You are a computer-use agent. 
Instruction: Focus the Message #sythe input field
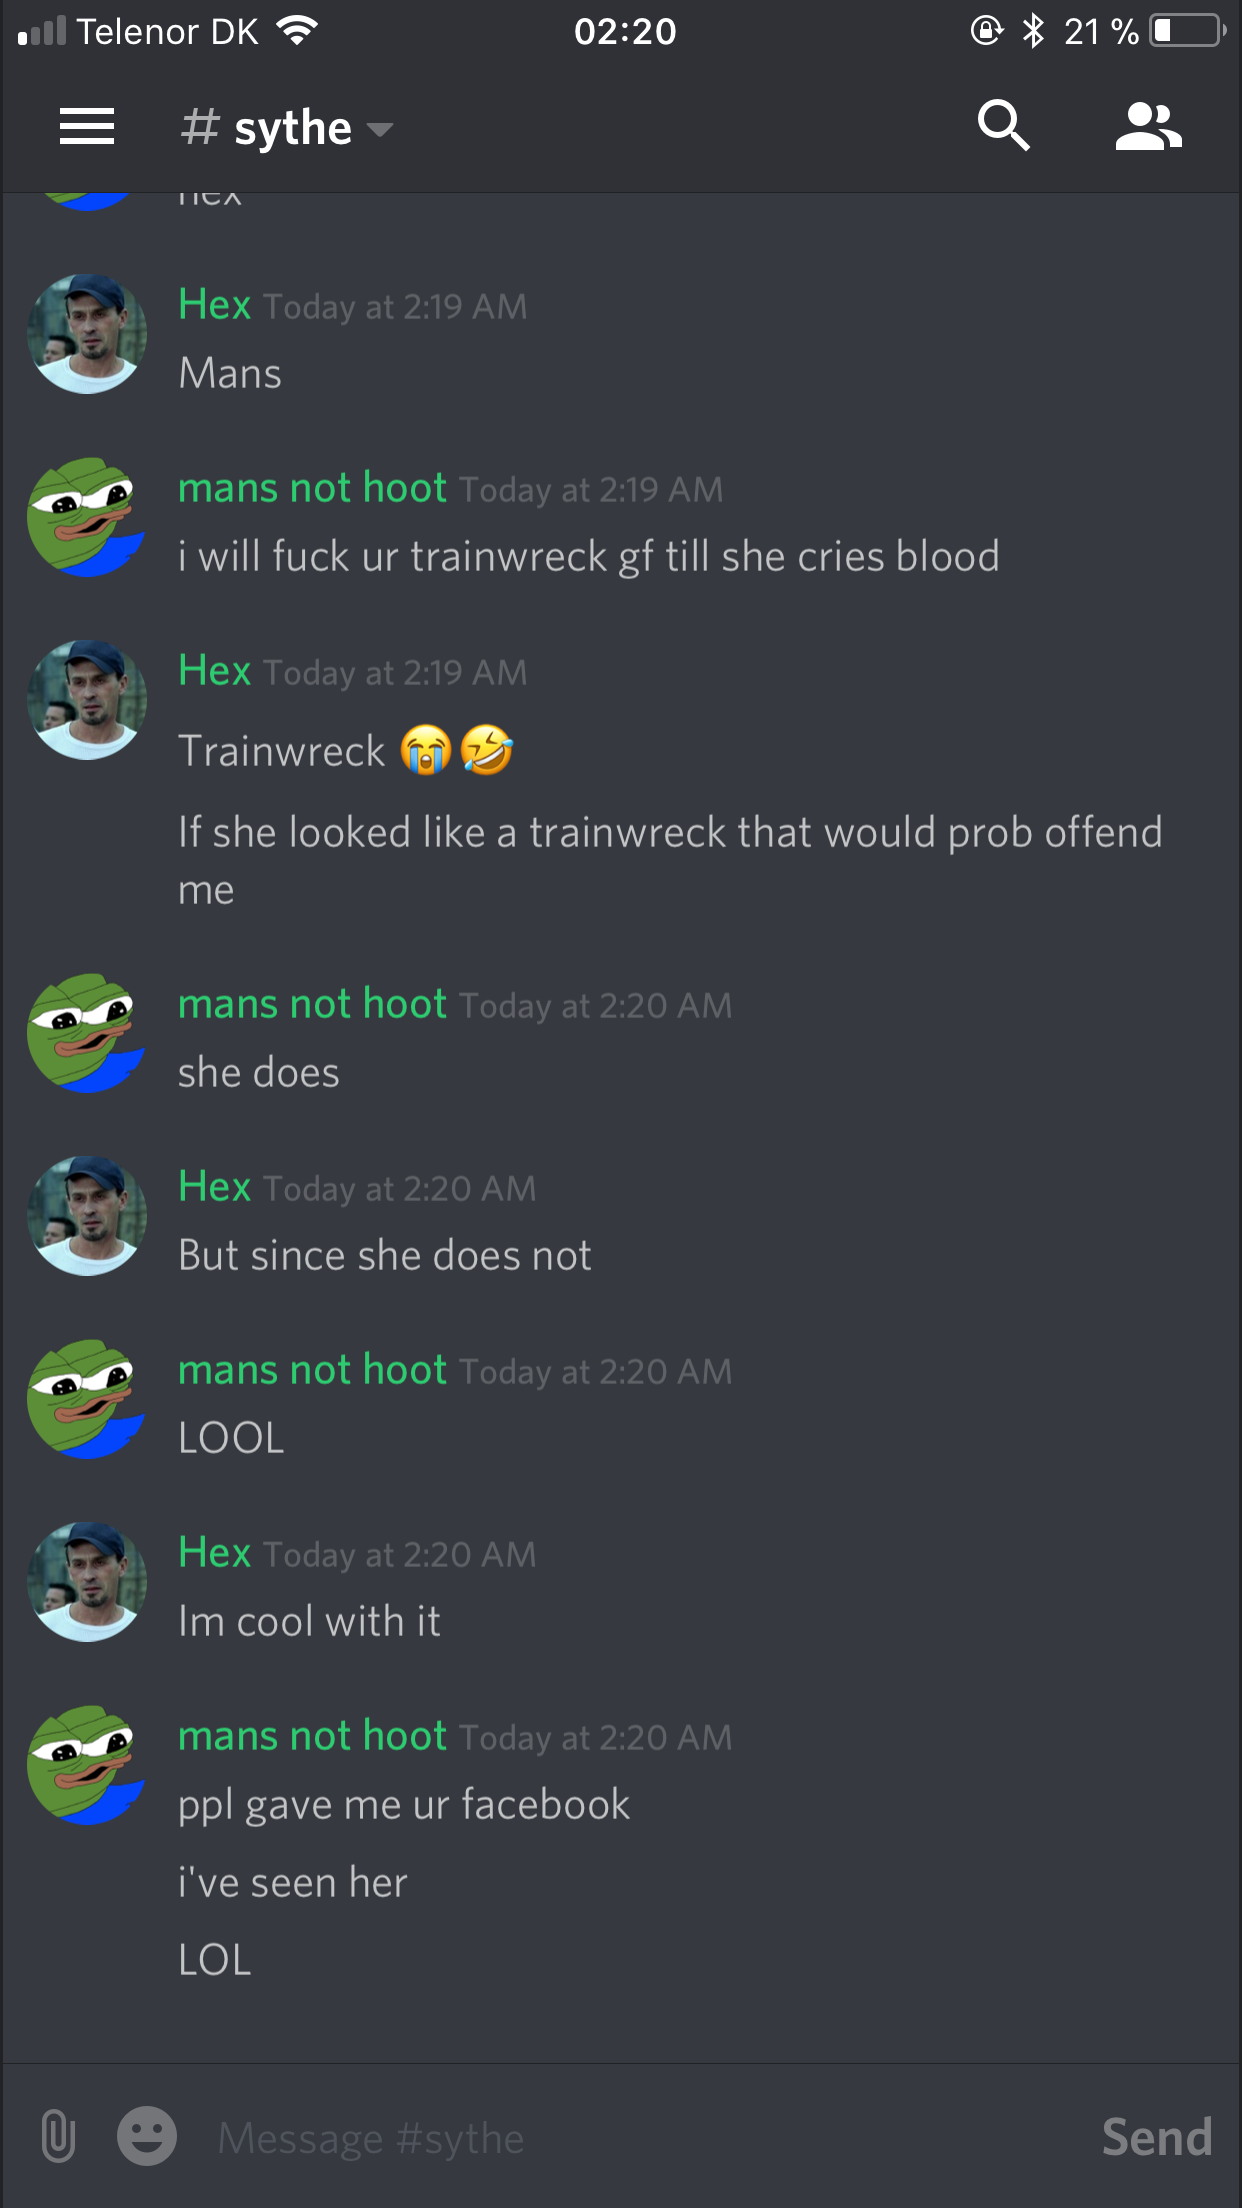(640, 2138)
